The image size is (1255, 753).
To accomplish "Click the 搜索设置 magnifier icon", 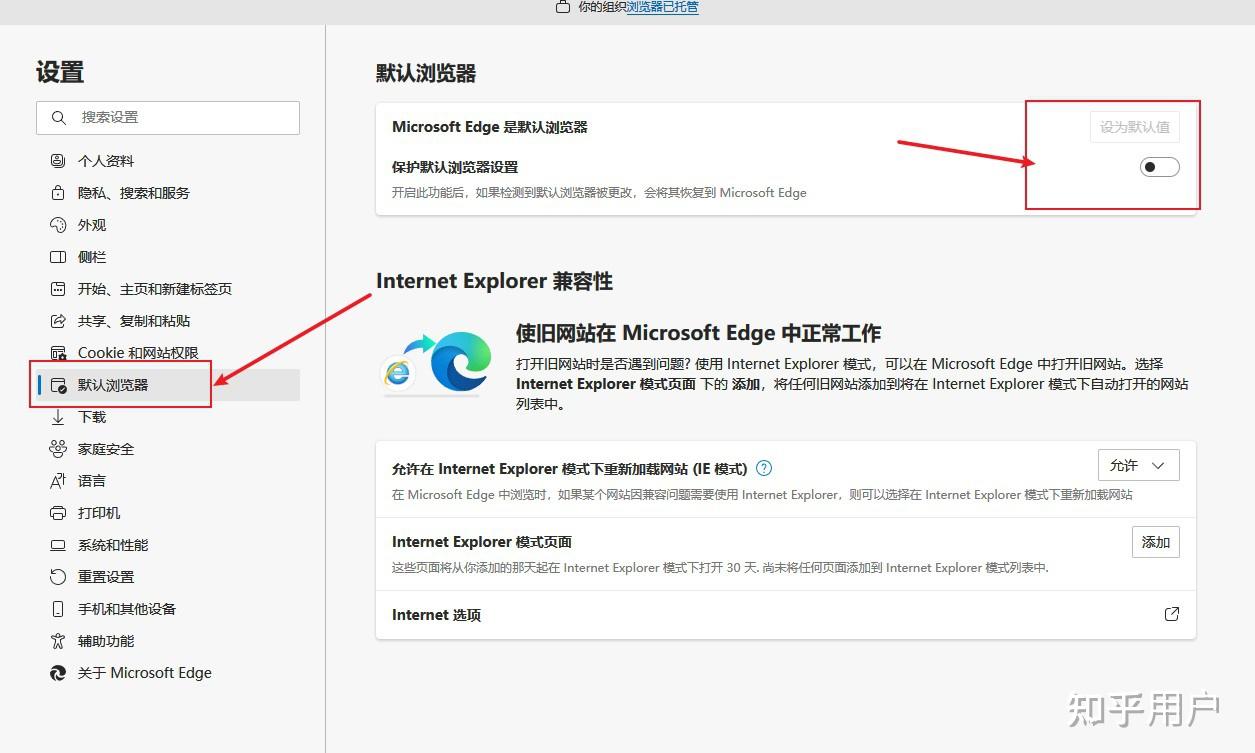I will click(59, 117).
